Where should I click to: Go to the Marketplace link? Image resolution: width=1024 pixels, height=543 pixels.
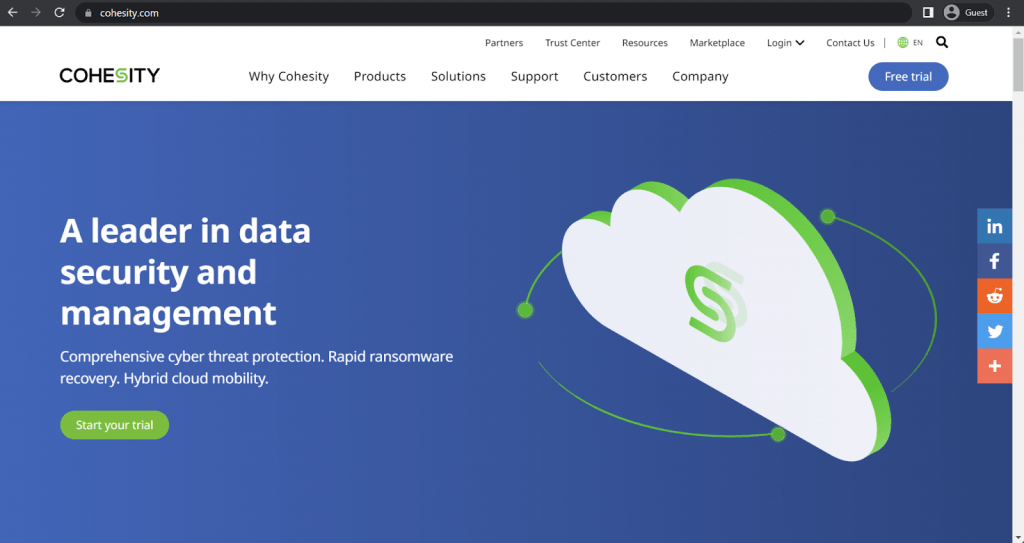717,42
